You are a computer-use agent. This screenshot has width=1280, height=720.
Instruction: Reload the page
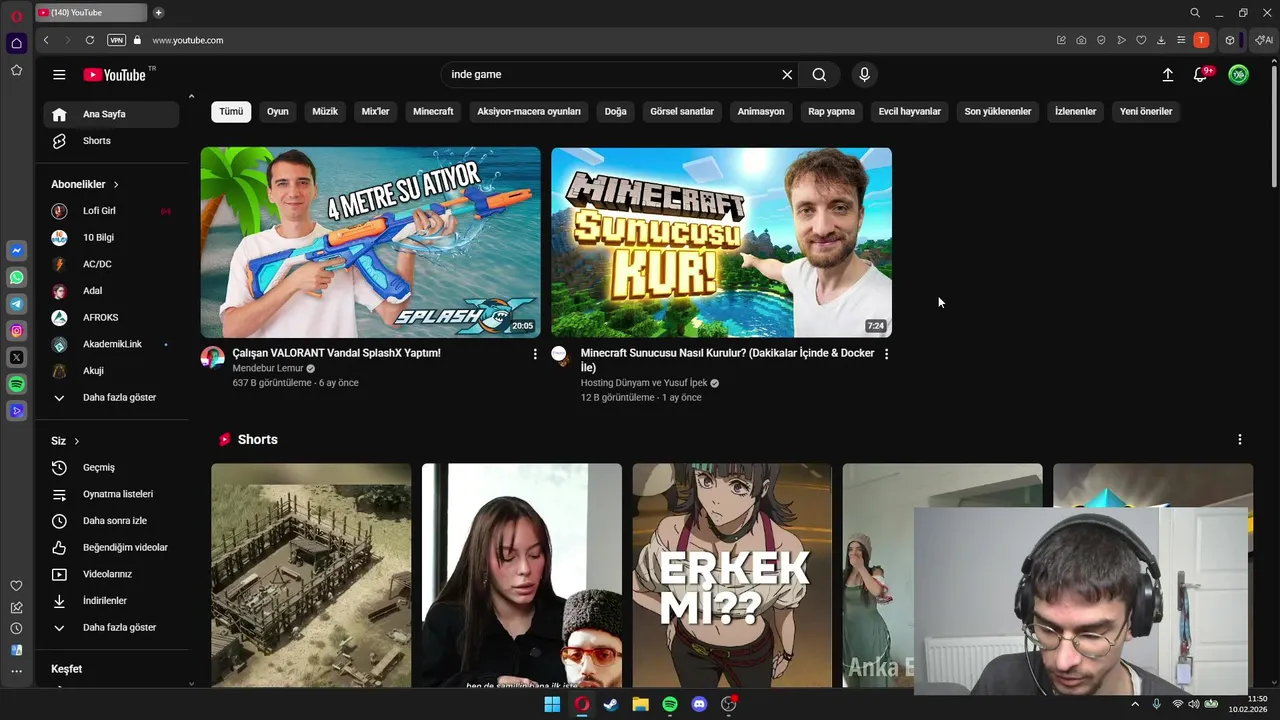point(90,40)
